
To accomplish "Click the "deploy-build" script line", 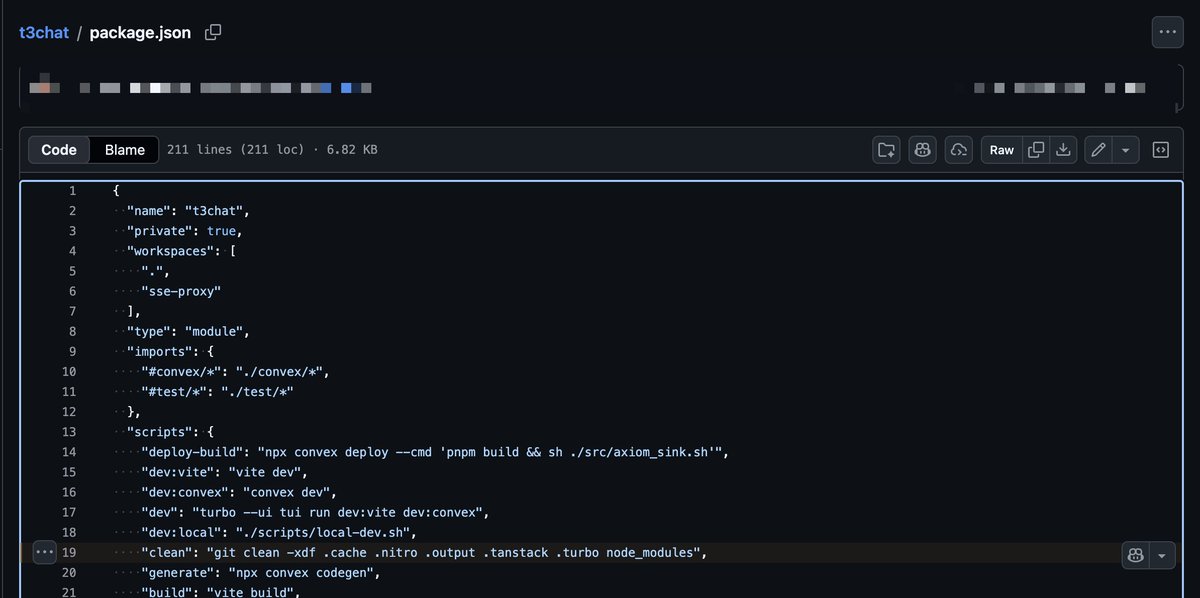I will click(435, 452).
